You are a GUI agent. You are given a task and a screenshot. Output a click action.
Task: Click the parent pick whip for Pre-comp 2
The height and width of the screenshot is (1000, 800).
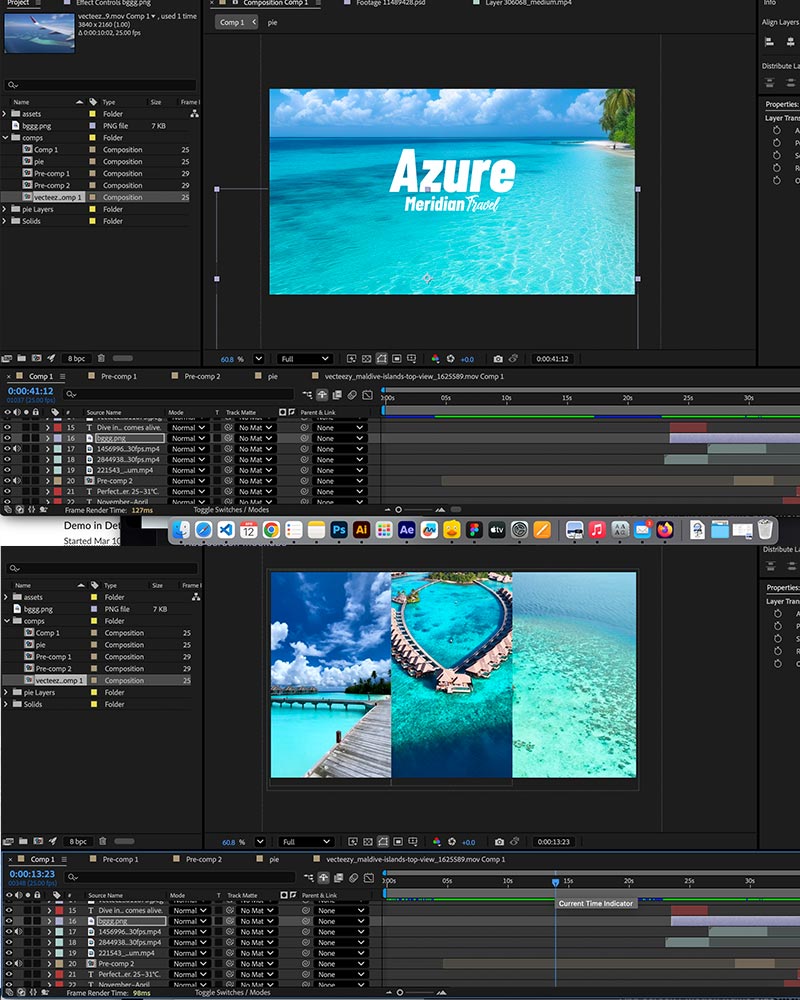pyautogui.click(x=303, y=480)
